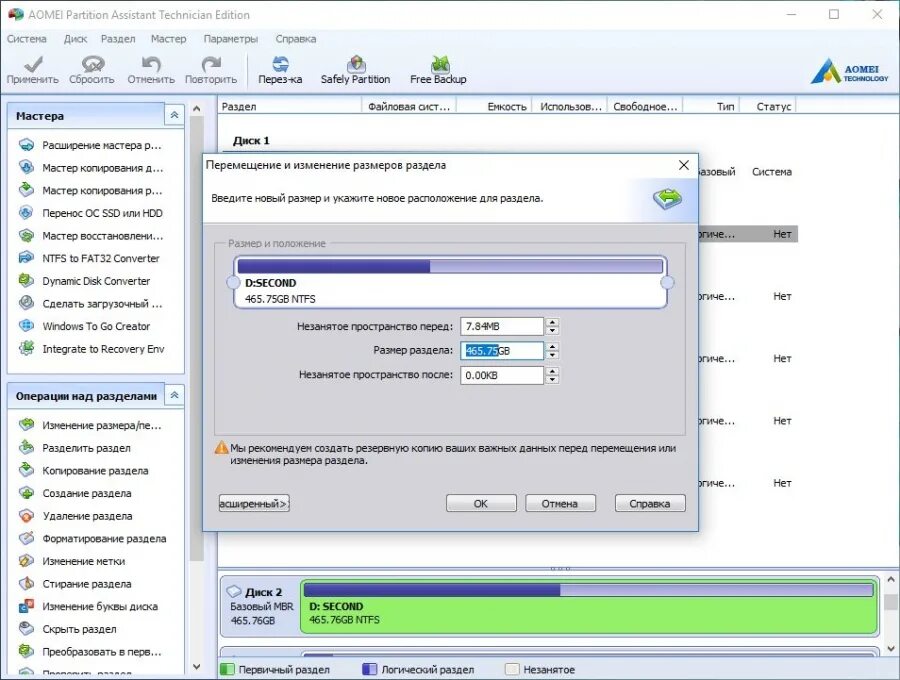Screen dimensions: 900x680
Task: Increase the space-after value with up arrow
Action: point(552,371)
